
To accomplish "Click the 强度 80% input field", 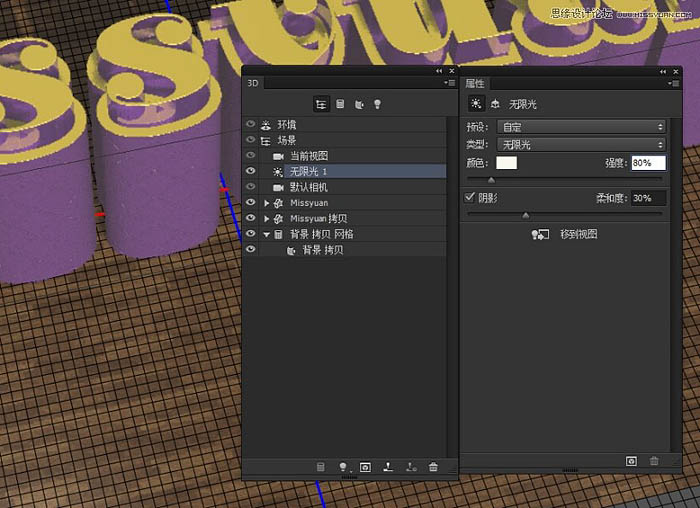I will [x=648, y=163].
